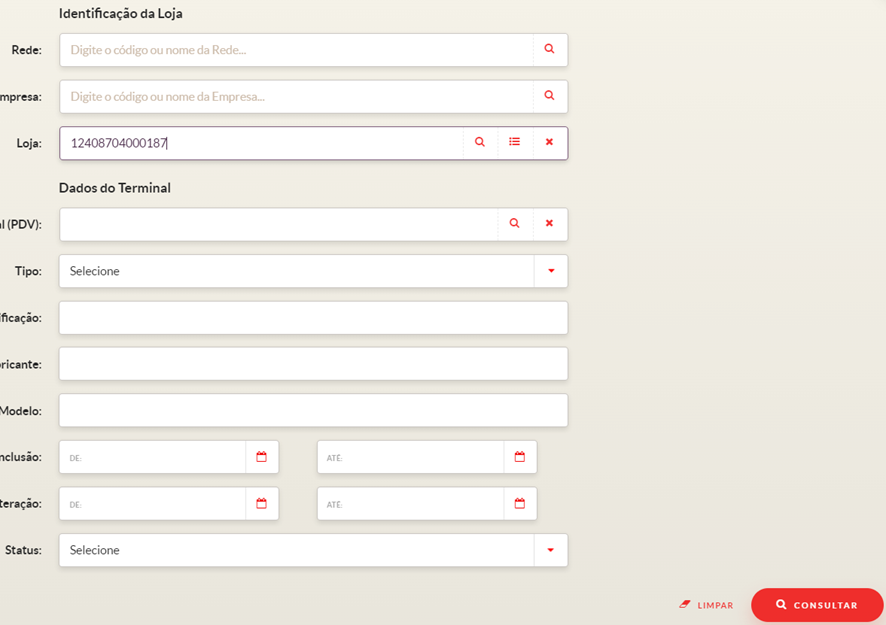Image resolution: width=886 pixels, height=625 pixels.
Task: Click the Alteração DE date field
Action: (x=153, y=504)
